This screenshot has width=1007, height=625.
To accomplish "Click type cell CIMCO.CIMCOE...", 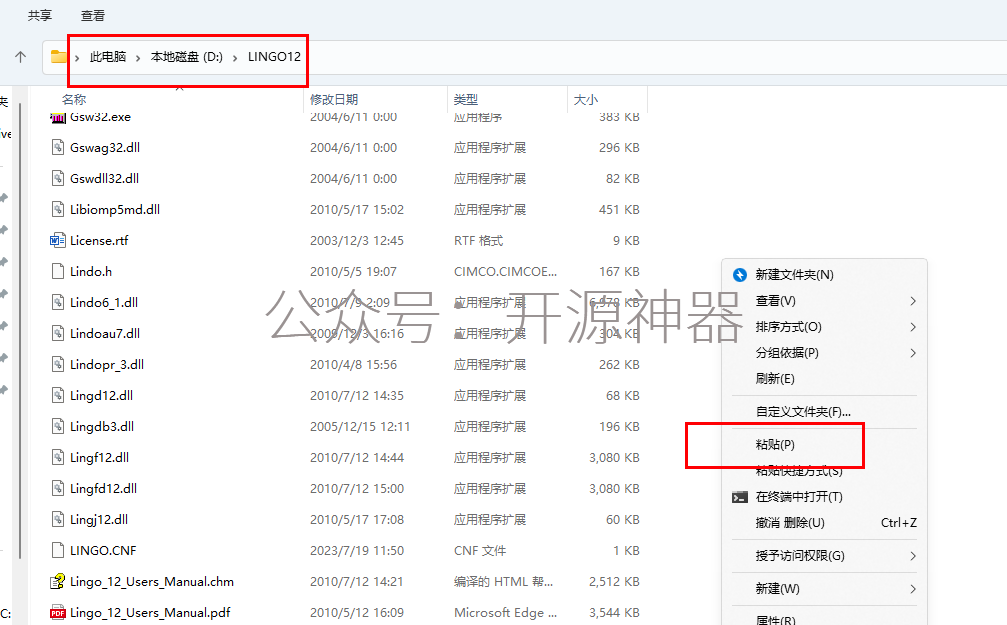I will [x=505, y=271].
